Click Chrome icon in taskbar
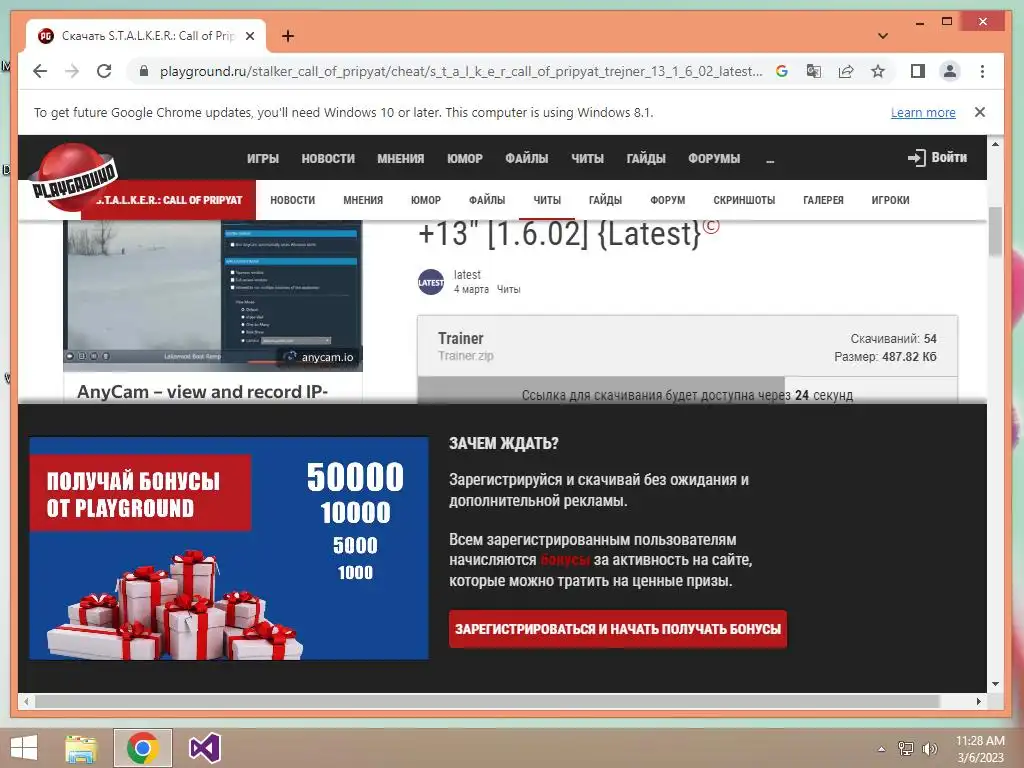 [143, 748]
